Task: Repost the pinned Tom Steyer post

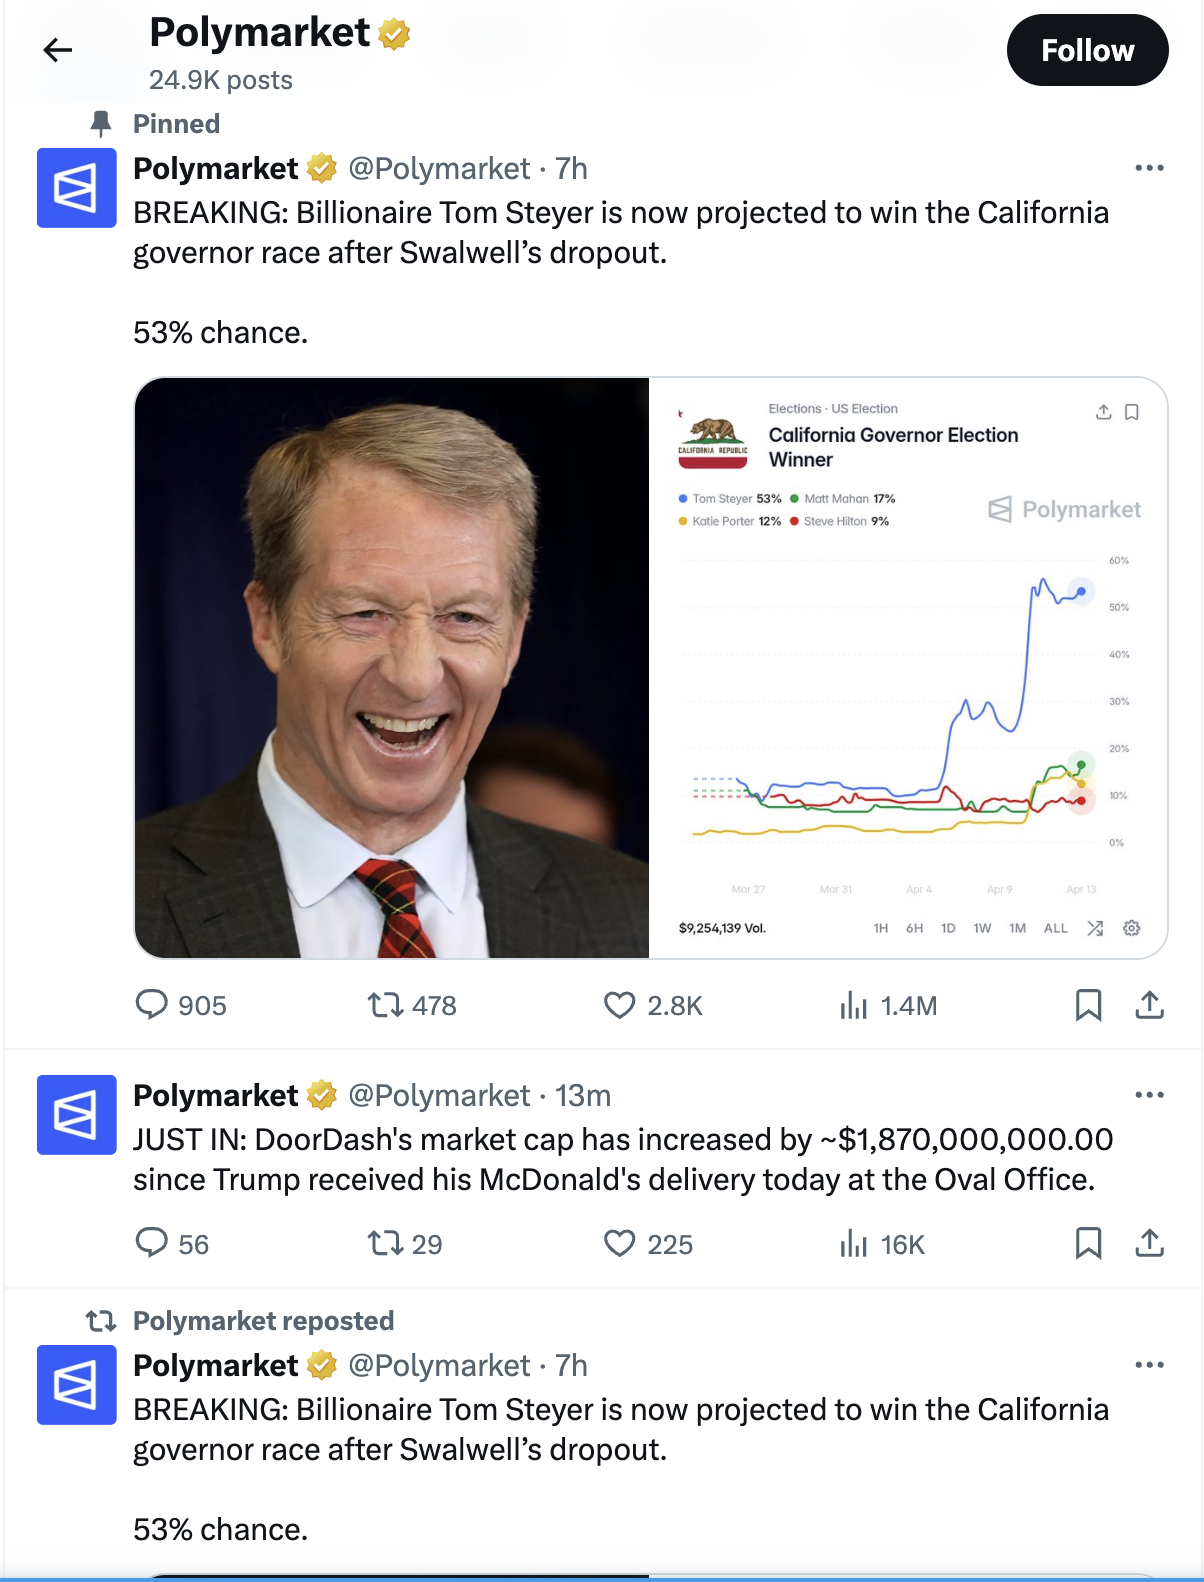Action: click(385, 1004)
